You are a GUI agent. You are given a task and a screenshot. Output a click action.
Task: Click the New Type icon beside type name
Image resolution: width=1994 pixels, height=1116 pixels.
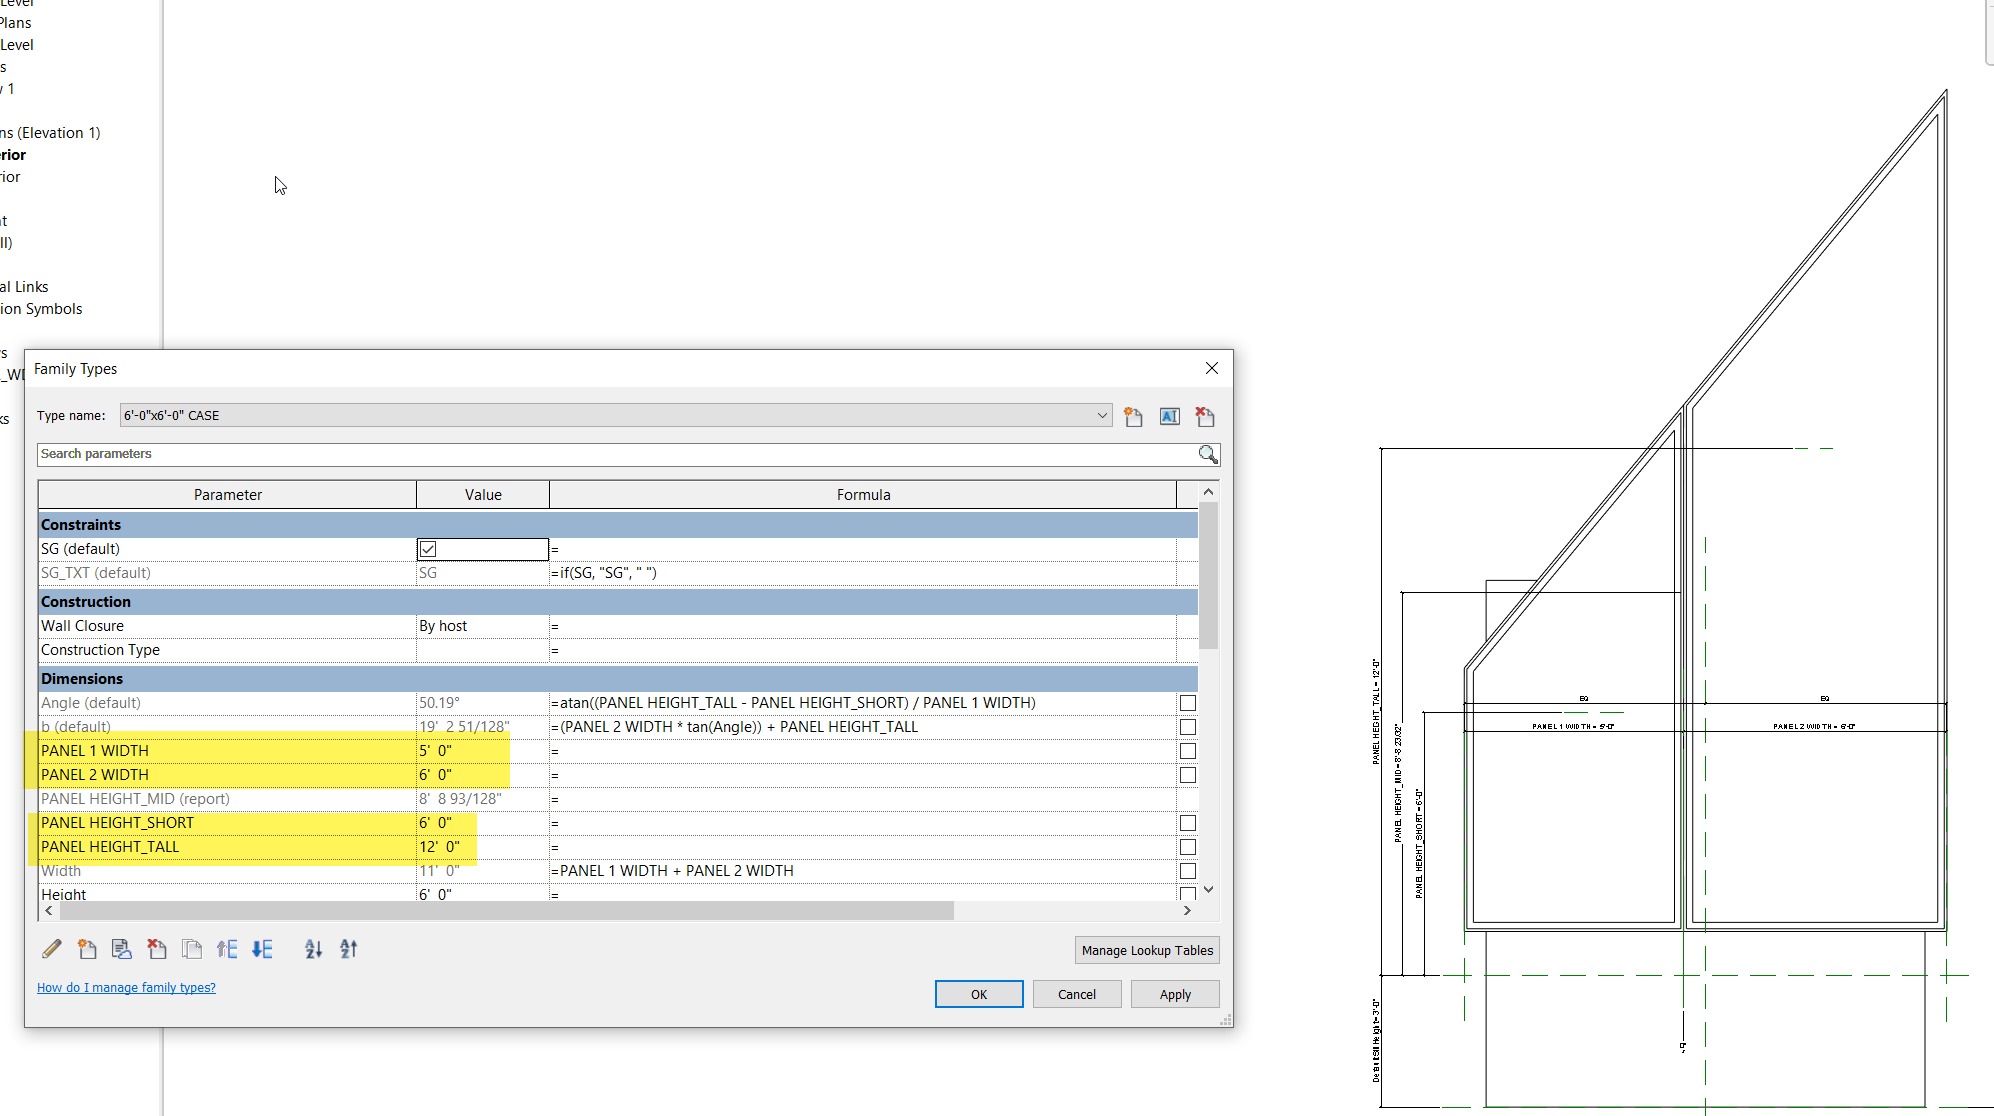[x=1133, y=416]
